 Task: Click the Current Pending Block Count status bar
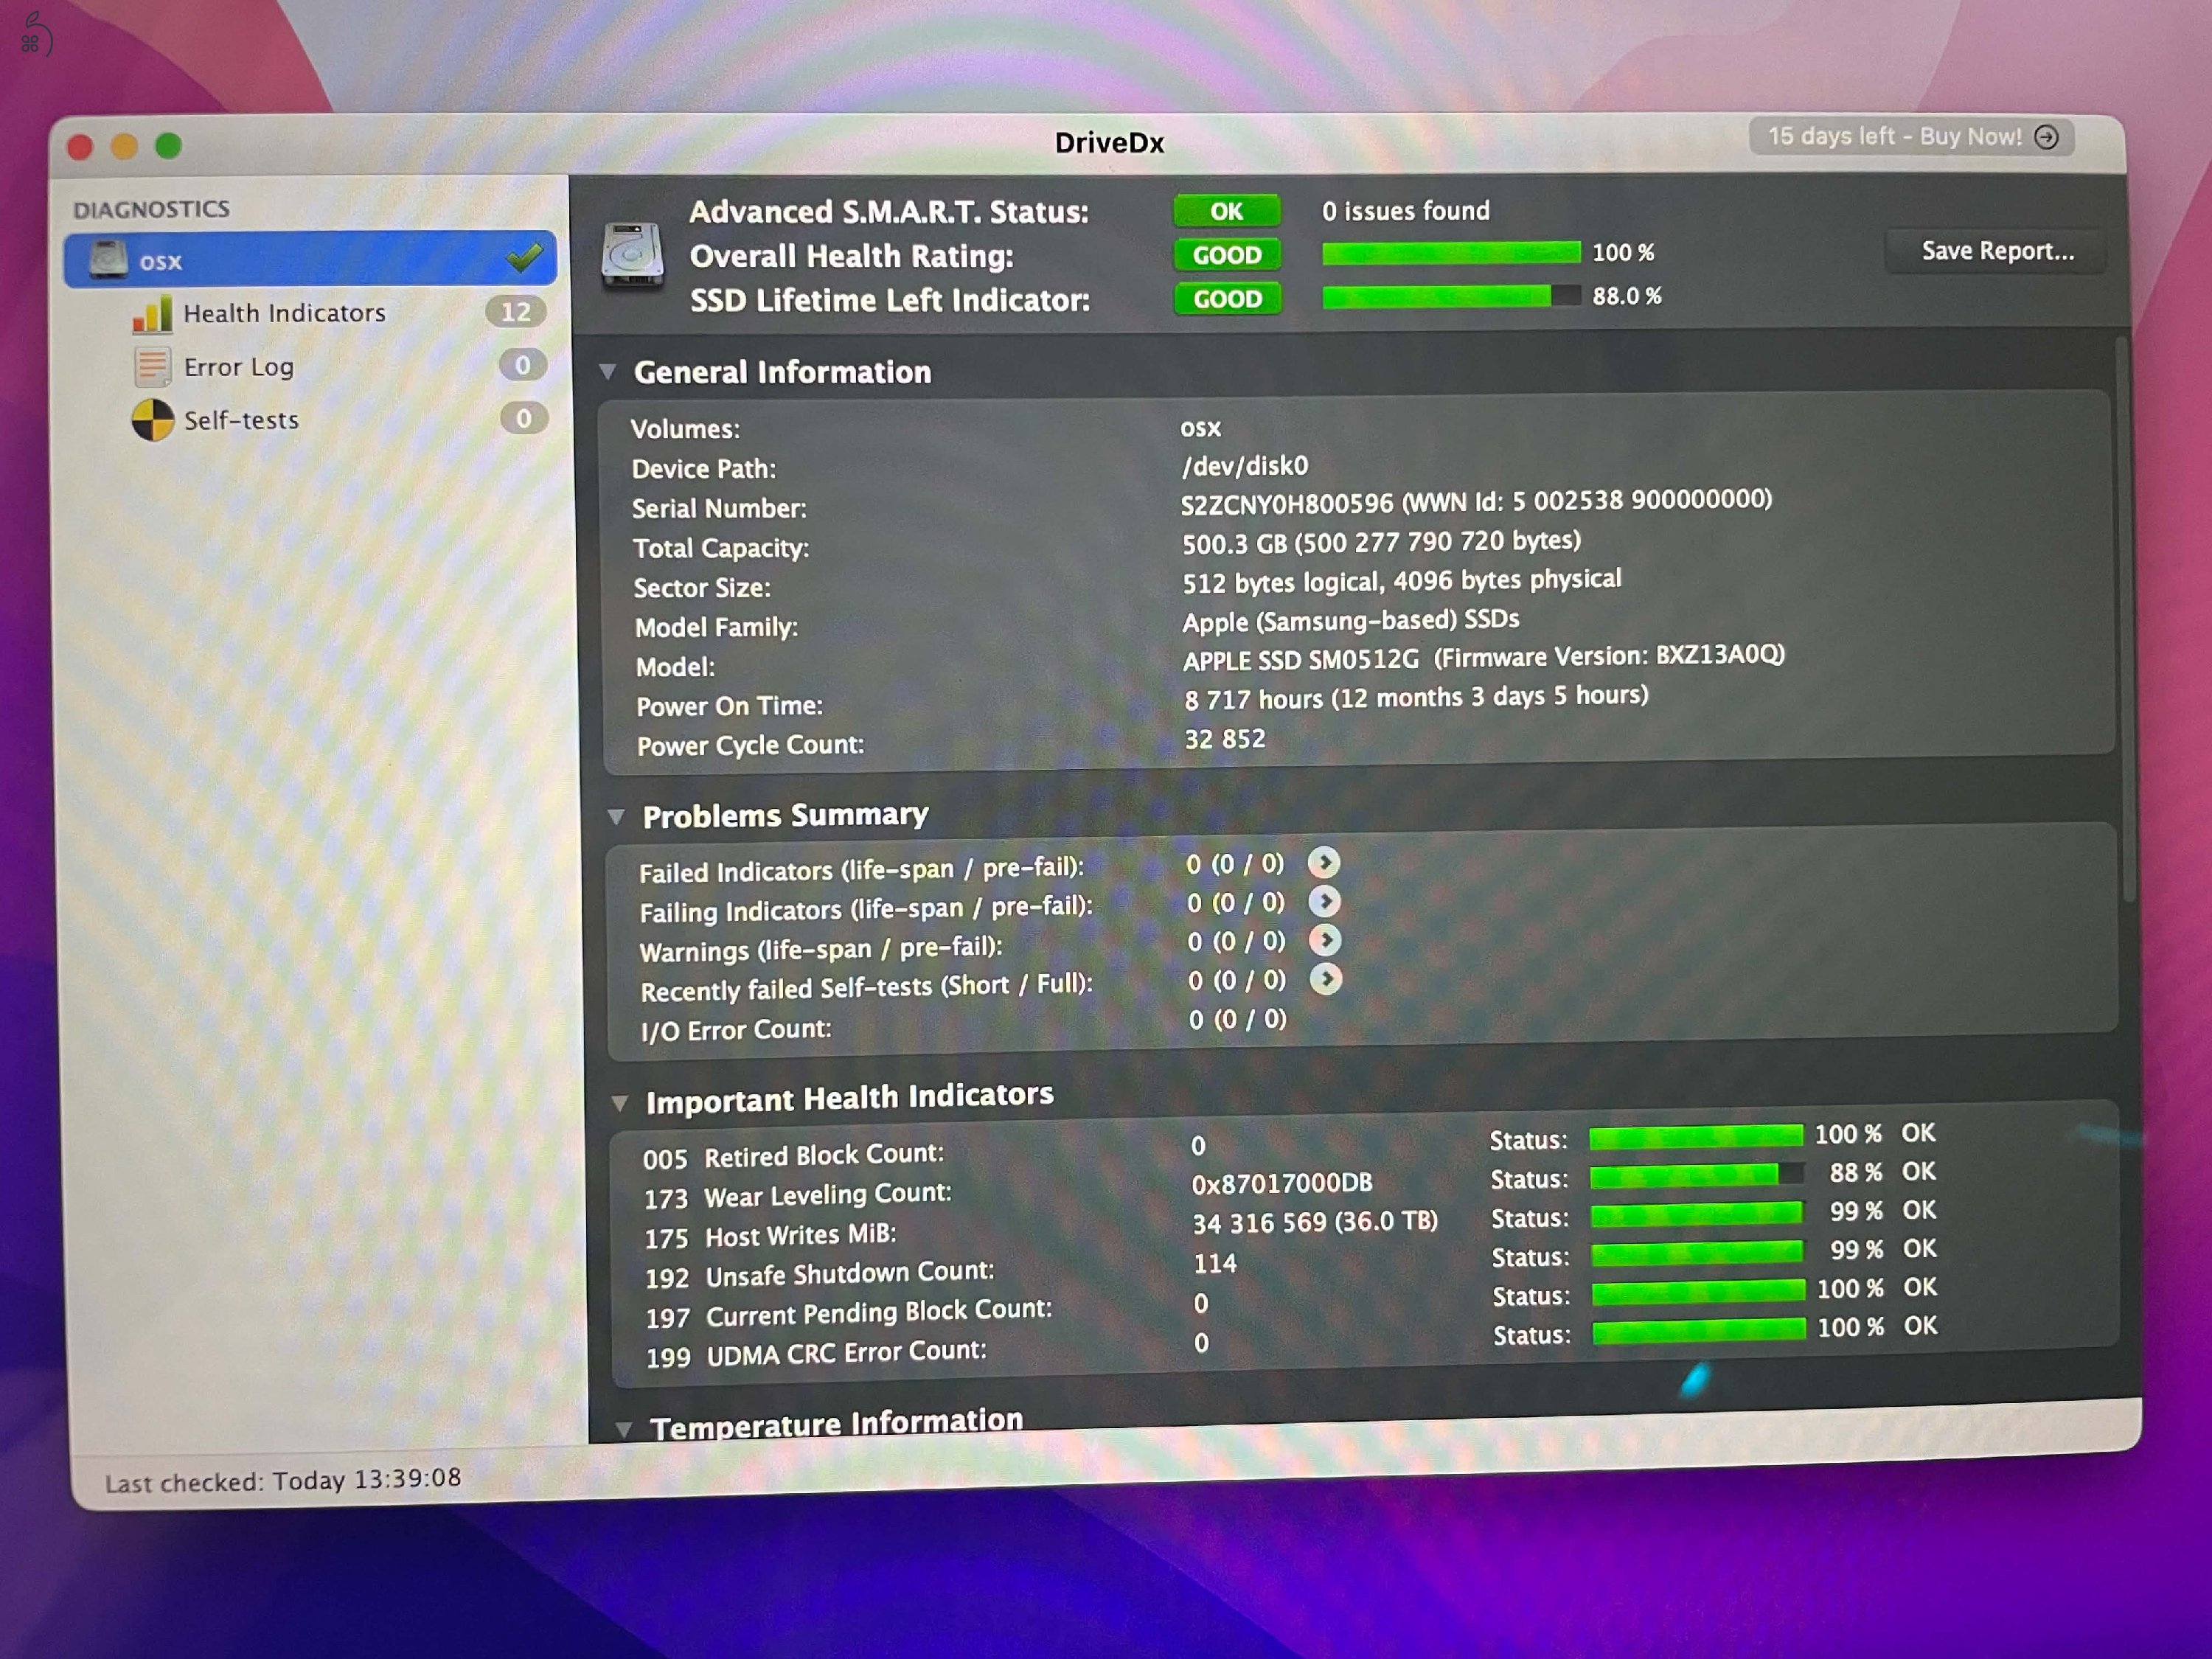coord(1699,1291)
